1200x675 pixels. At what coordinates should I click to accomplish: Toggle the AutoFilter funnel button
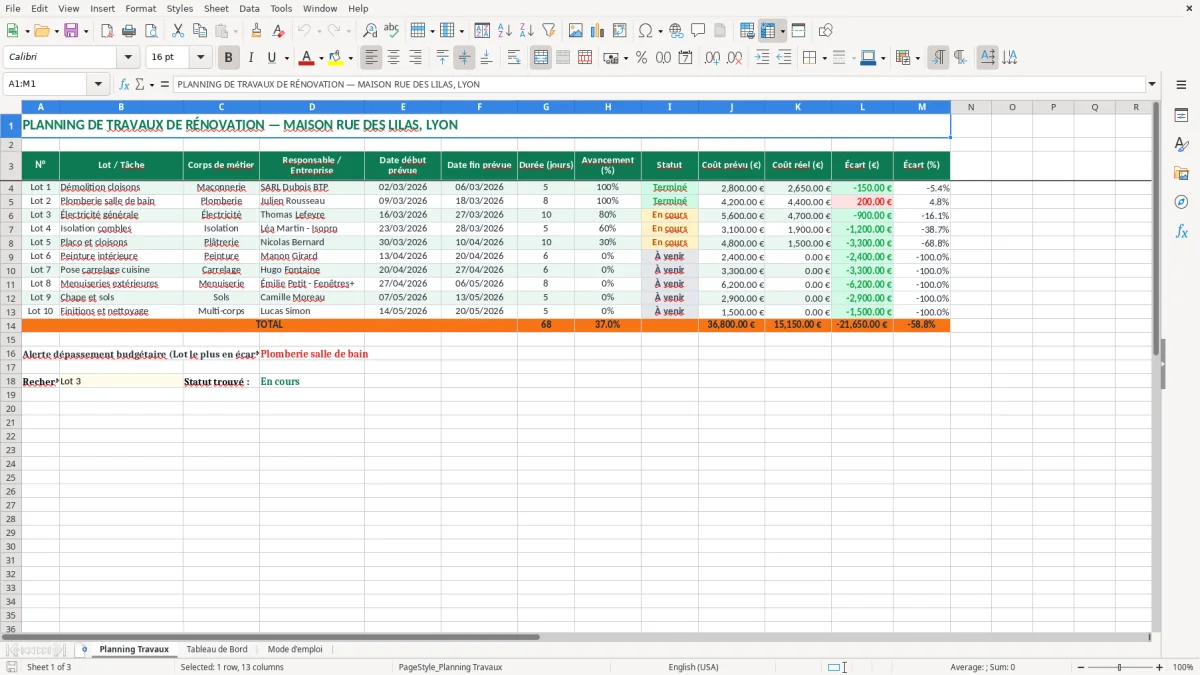[x=549, y=31]
